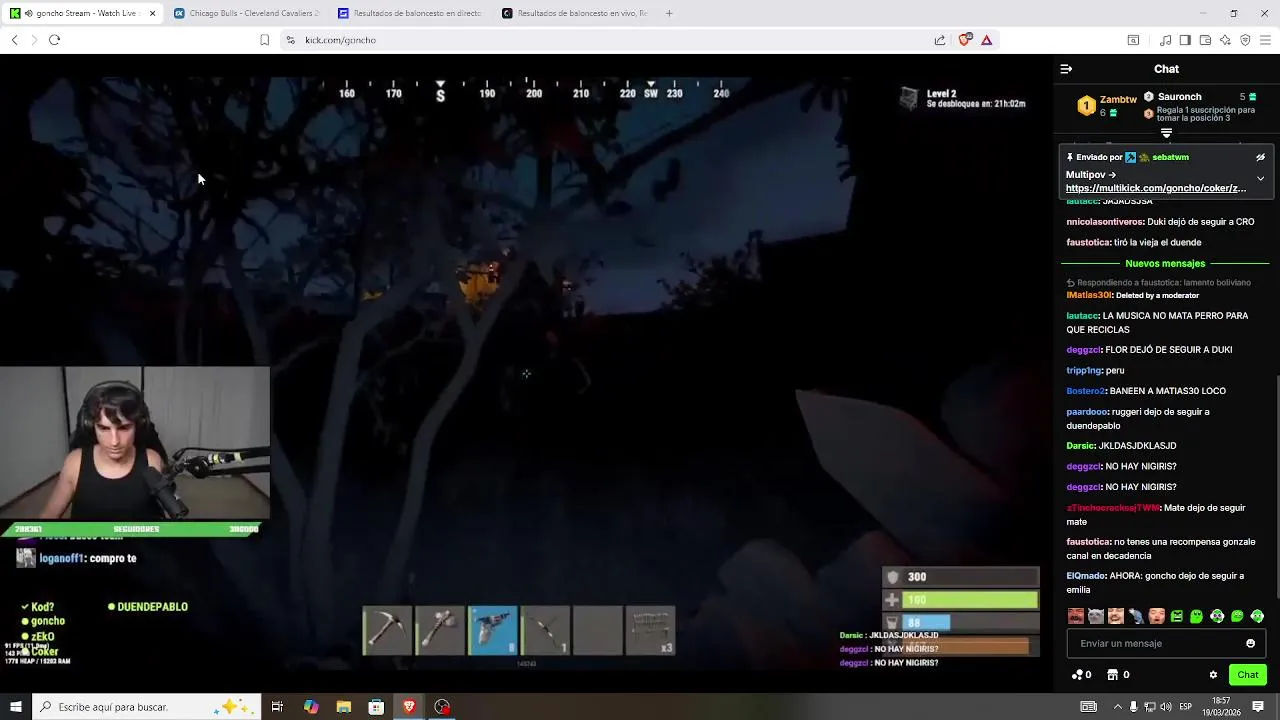Click username 'faustotica' on 'tiró la vieja' message
The image size is (1280, 720).
click(x=1088, y=242)
